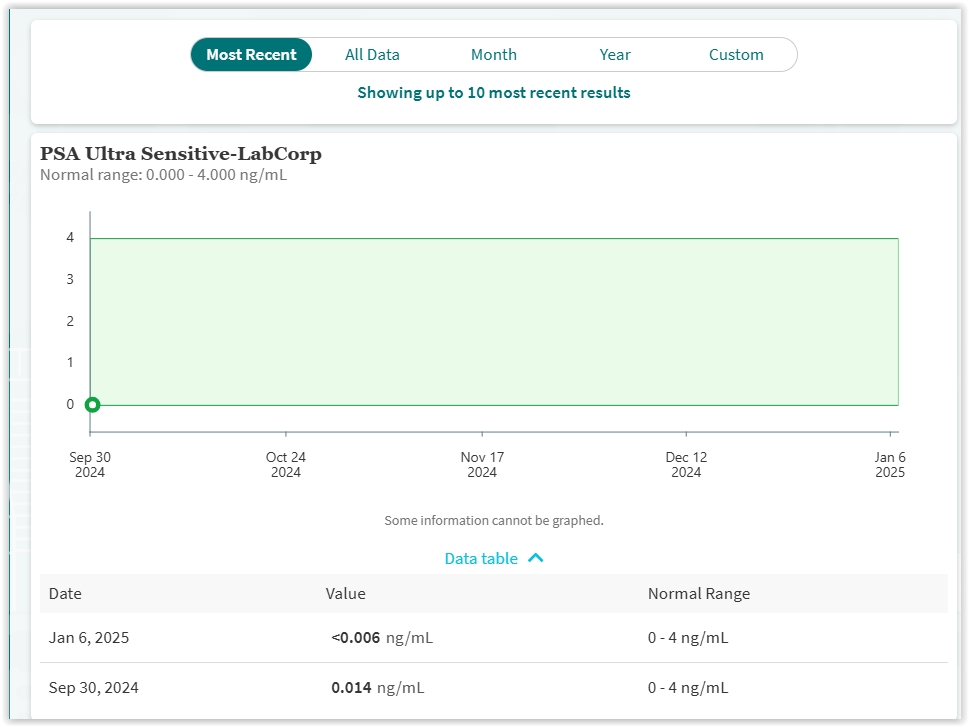
Task: Click the Nov 17 2024 axis label
Action: (482, 465)
